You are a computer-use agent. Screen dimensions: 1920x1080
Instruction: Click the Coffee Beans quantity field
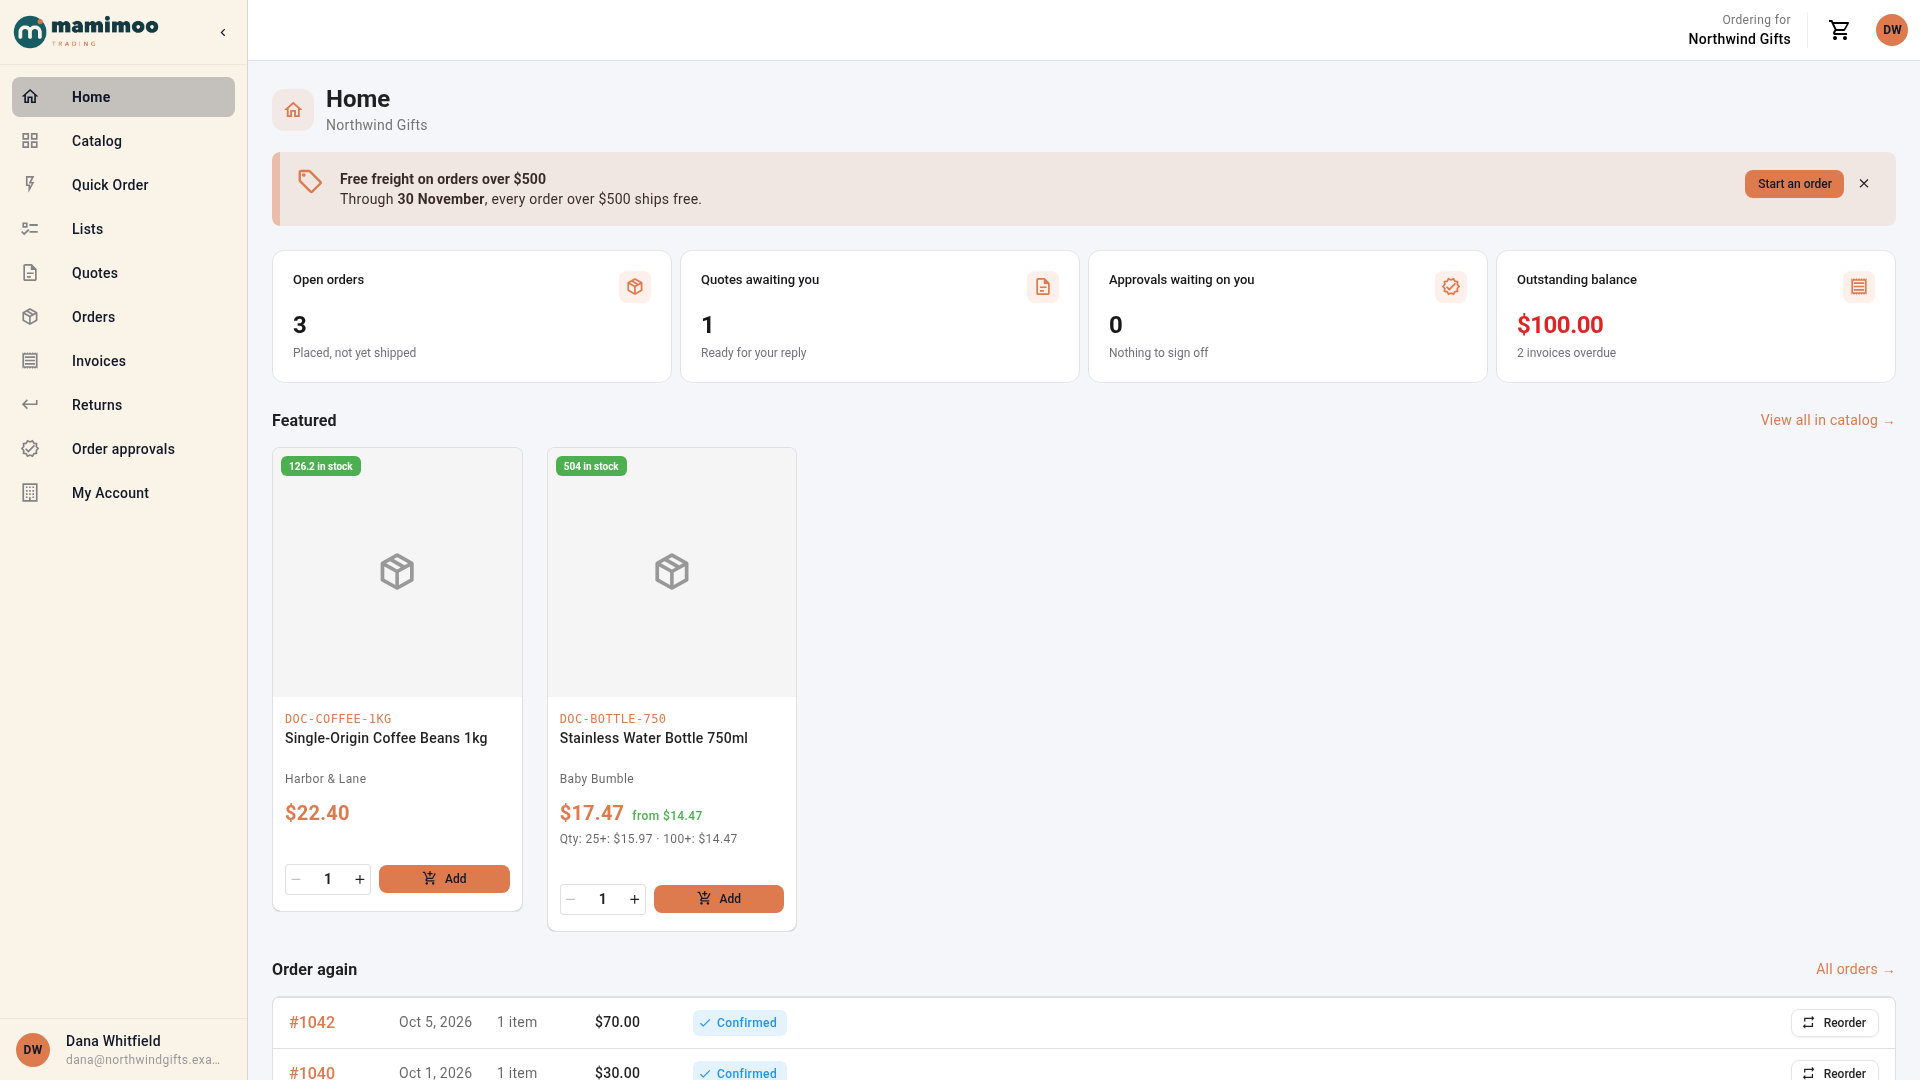point(328,879)
